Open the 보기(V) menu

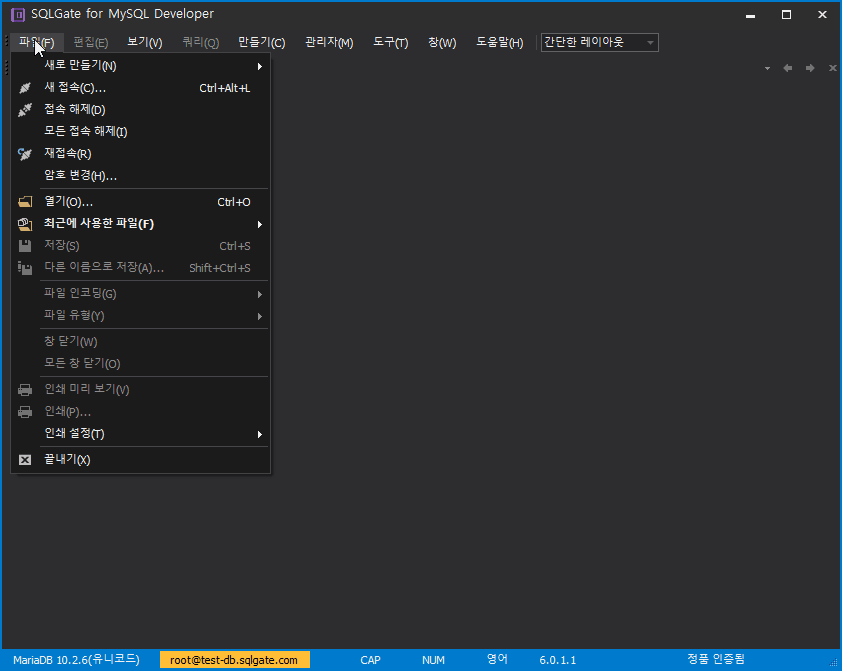(x=144, y=42)
